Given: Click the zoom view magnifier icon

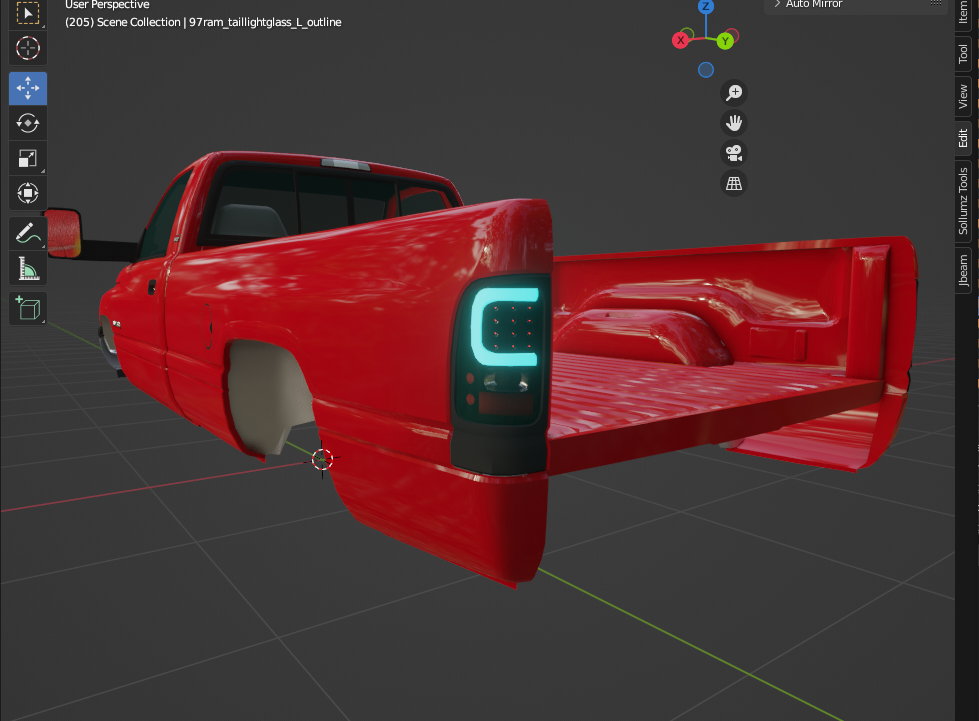Looking at the screenshot, I should 734,93.
